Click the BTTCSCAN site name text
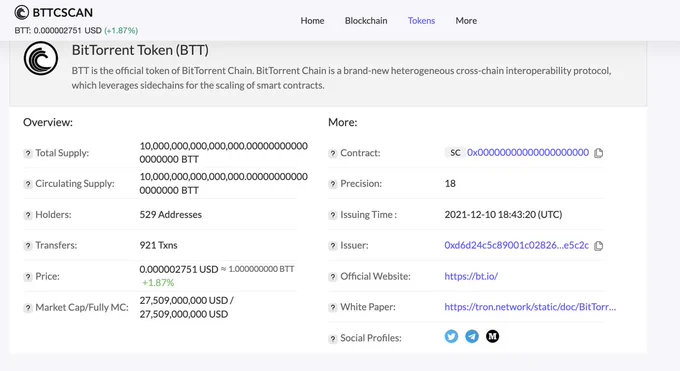 pyautogui.click(x=62, y=13)
